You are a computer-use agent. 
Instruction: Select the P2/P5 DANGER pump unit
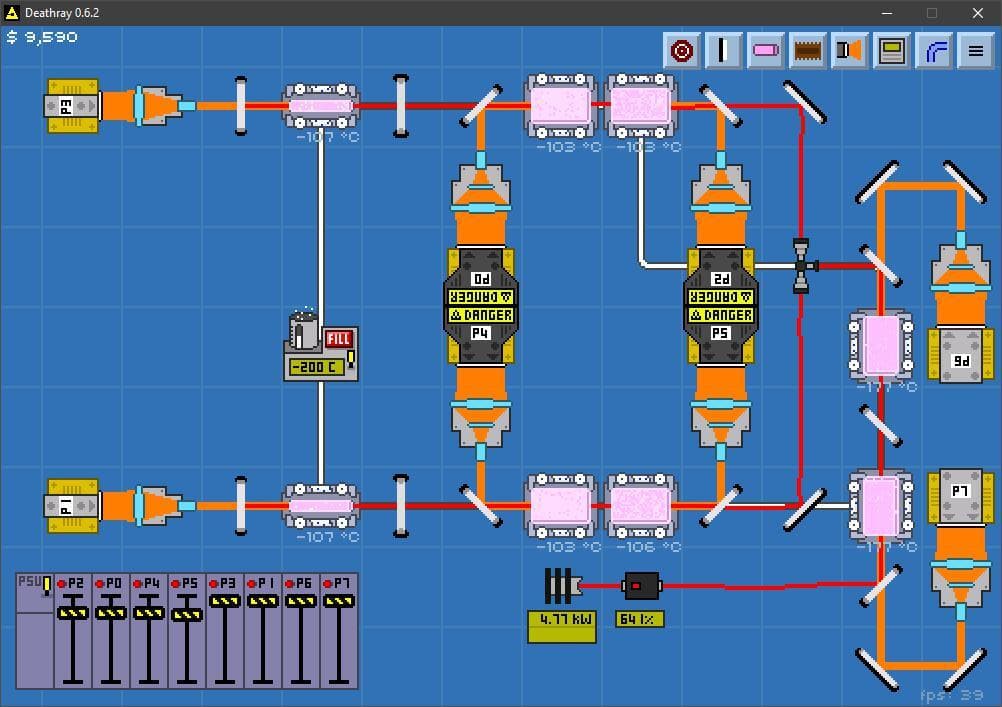721,306
